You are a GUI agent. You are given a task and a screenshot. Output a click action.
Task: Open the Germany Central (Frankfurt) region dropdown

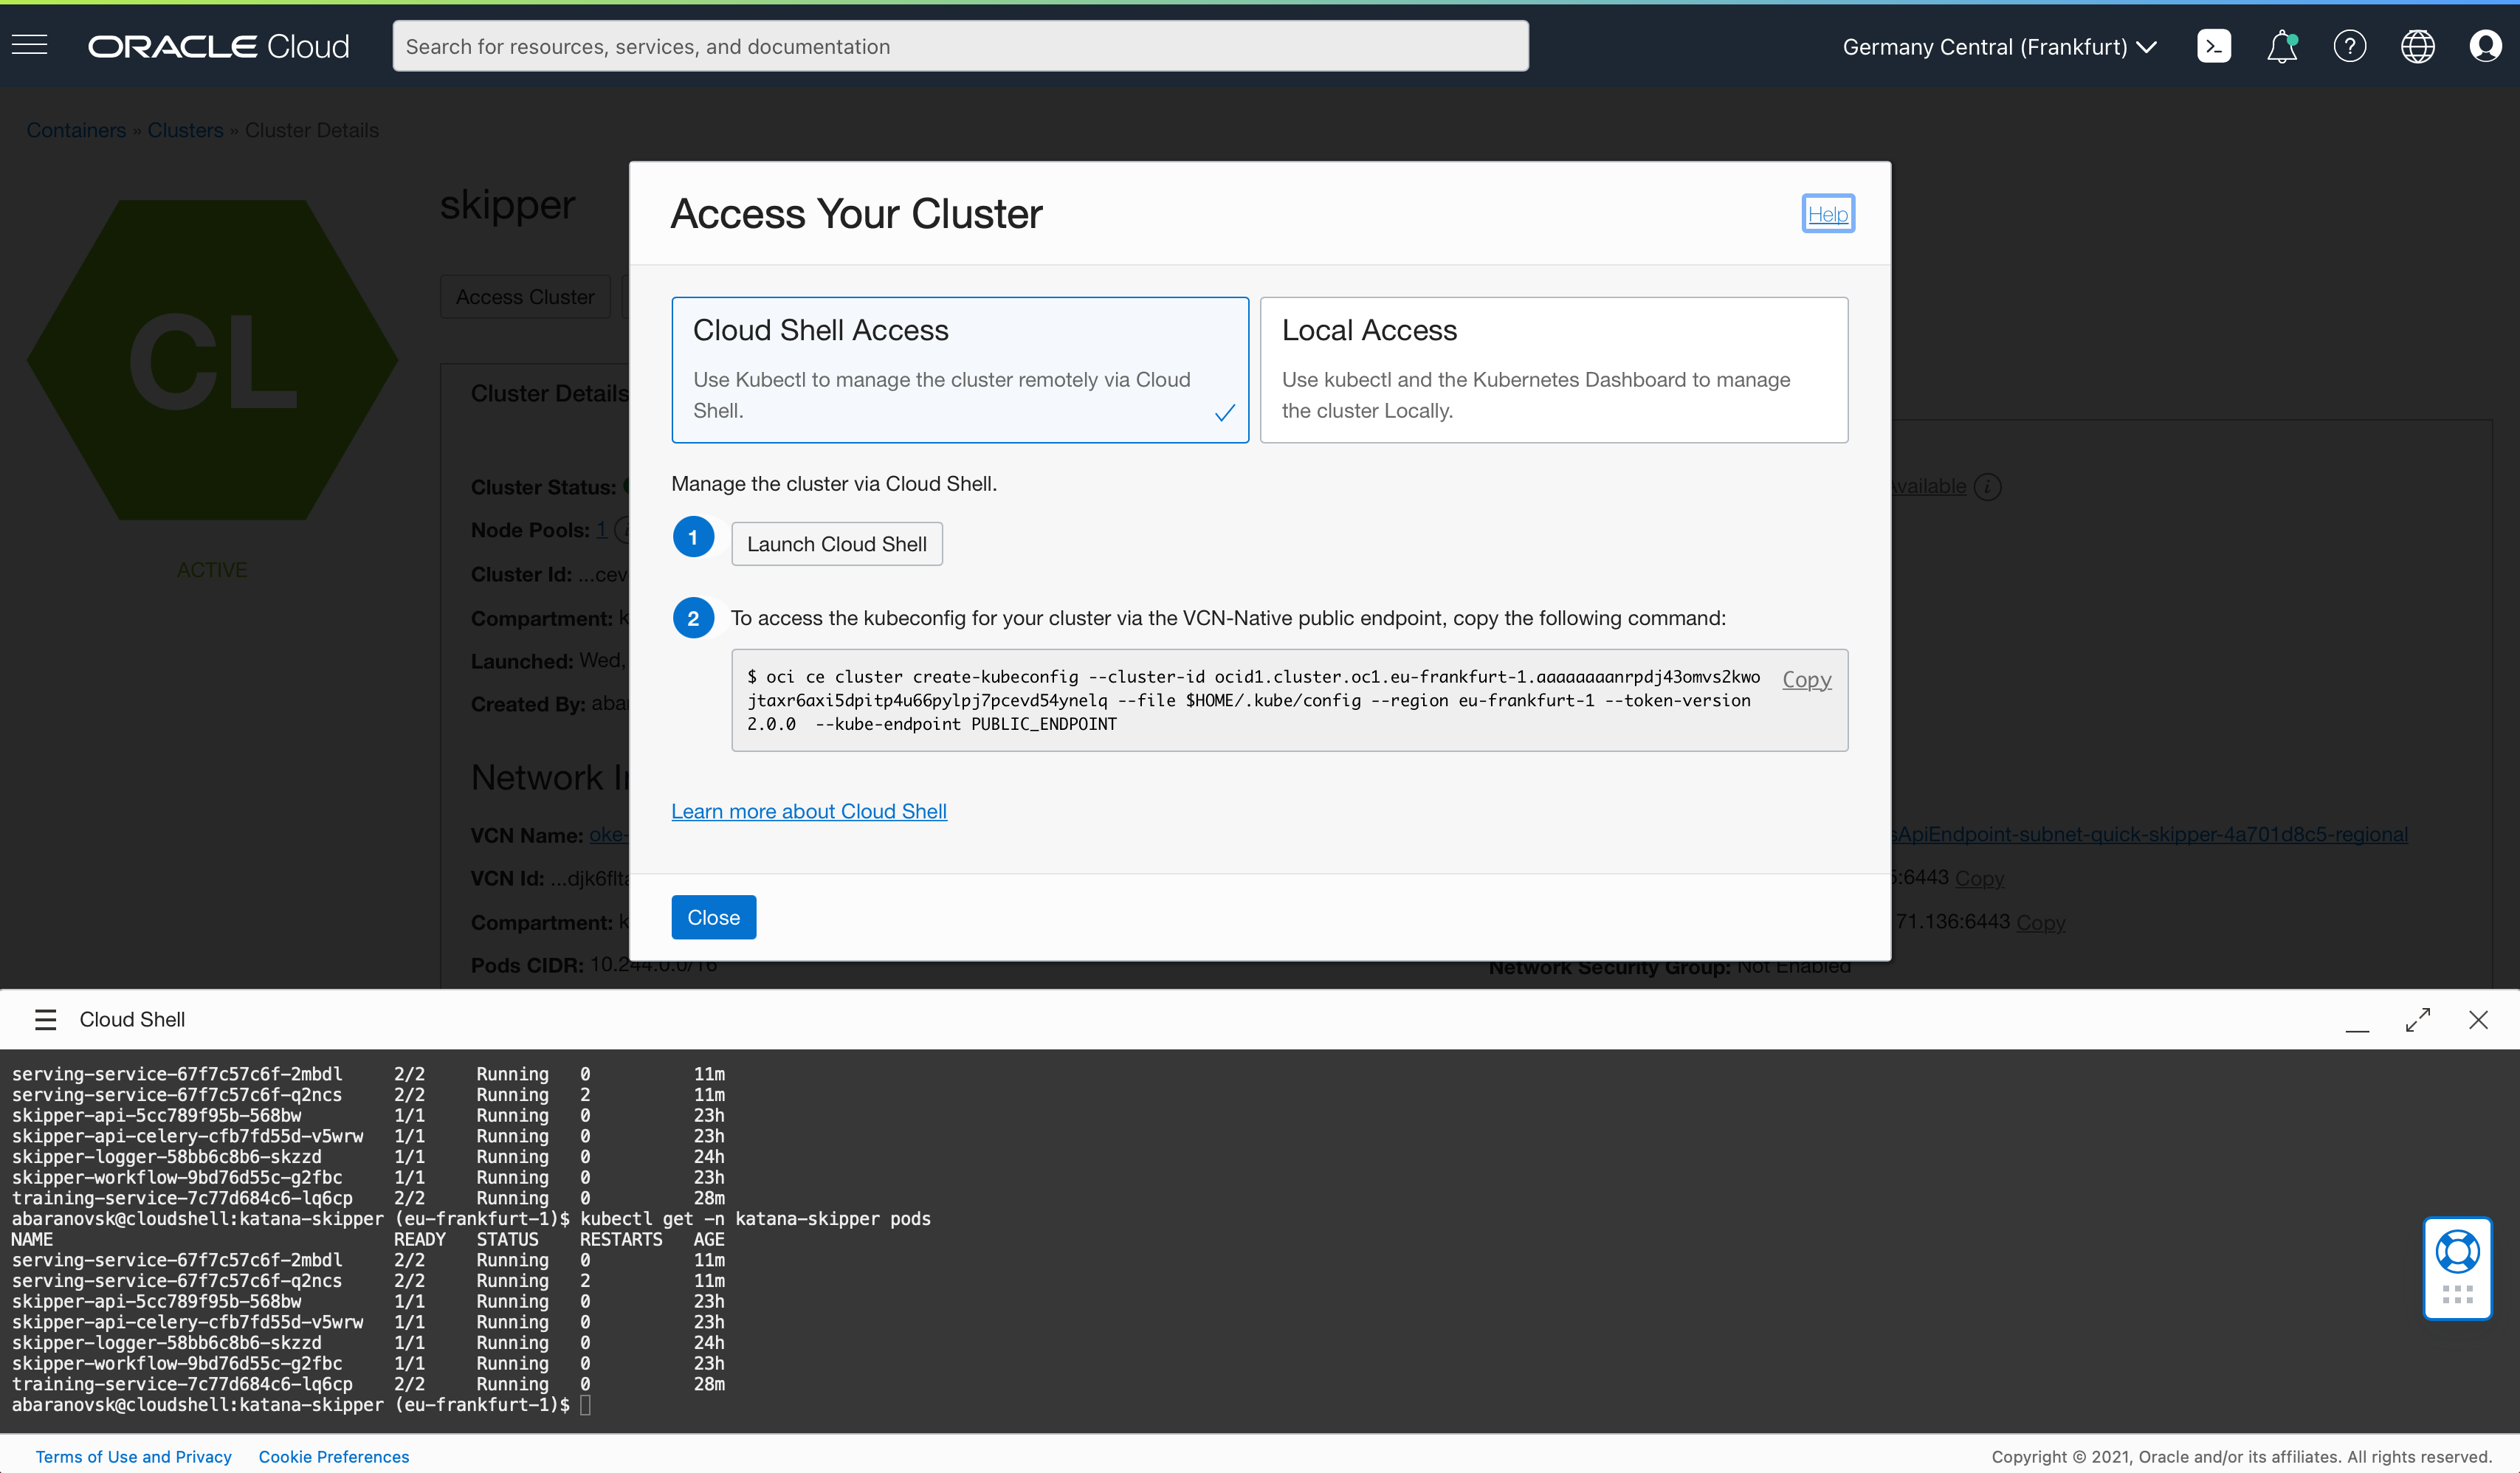point(1999,47)
